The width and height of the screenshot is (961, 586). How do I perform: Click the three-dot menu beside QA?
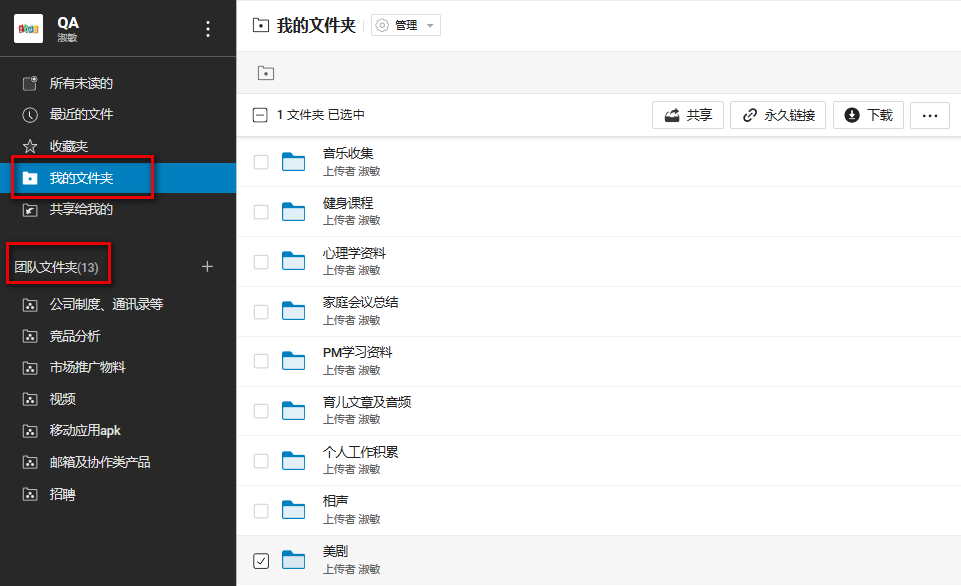pos(207,29)
